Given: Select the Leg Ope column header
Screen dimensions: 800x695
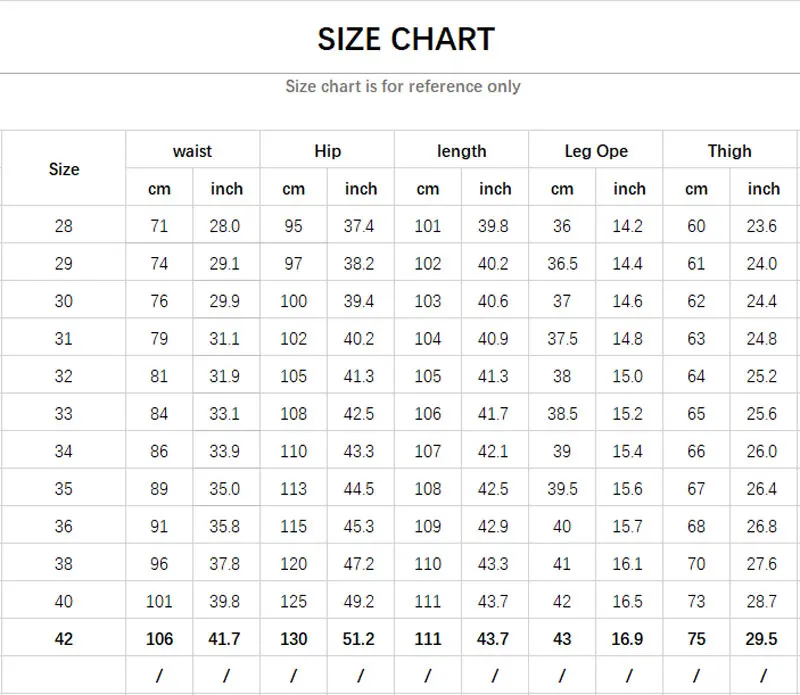Looking at the screenshot, I should click(x=596, y=151).
